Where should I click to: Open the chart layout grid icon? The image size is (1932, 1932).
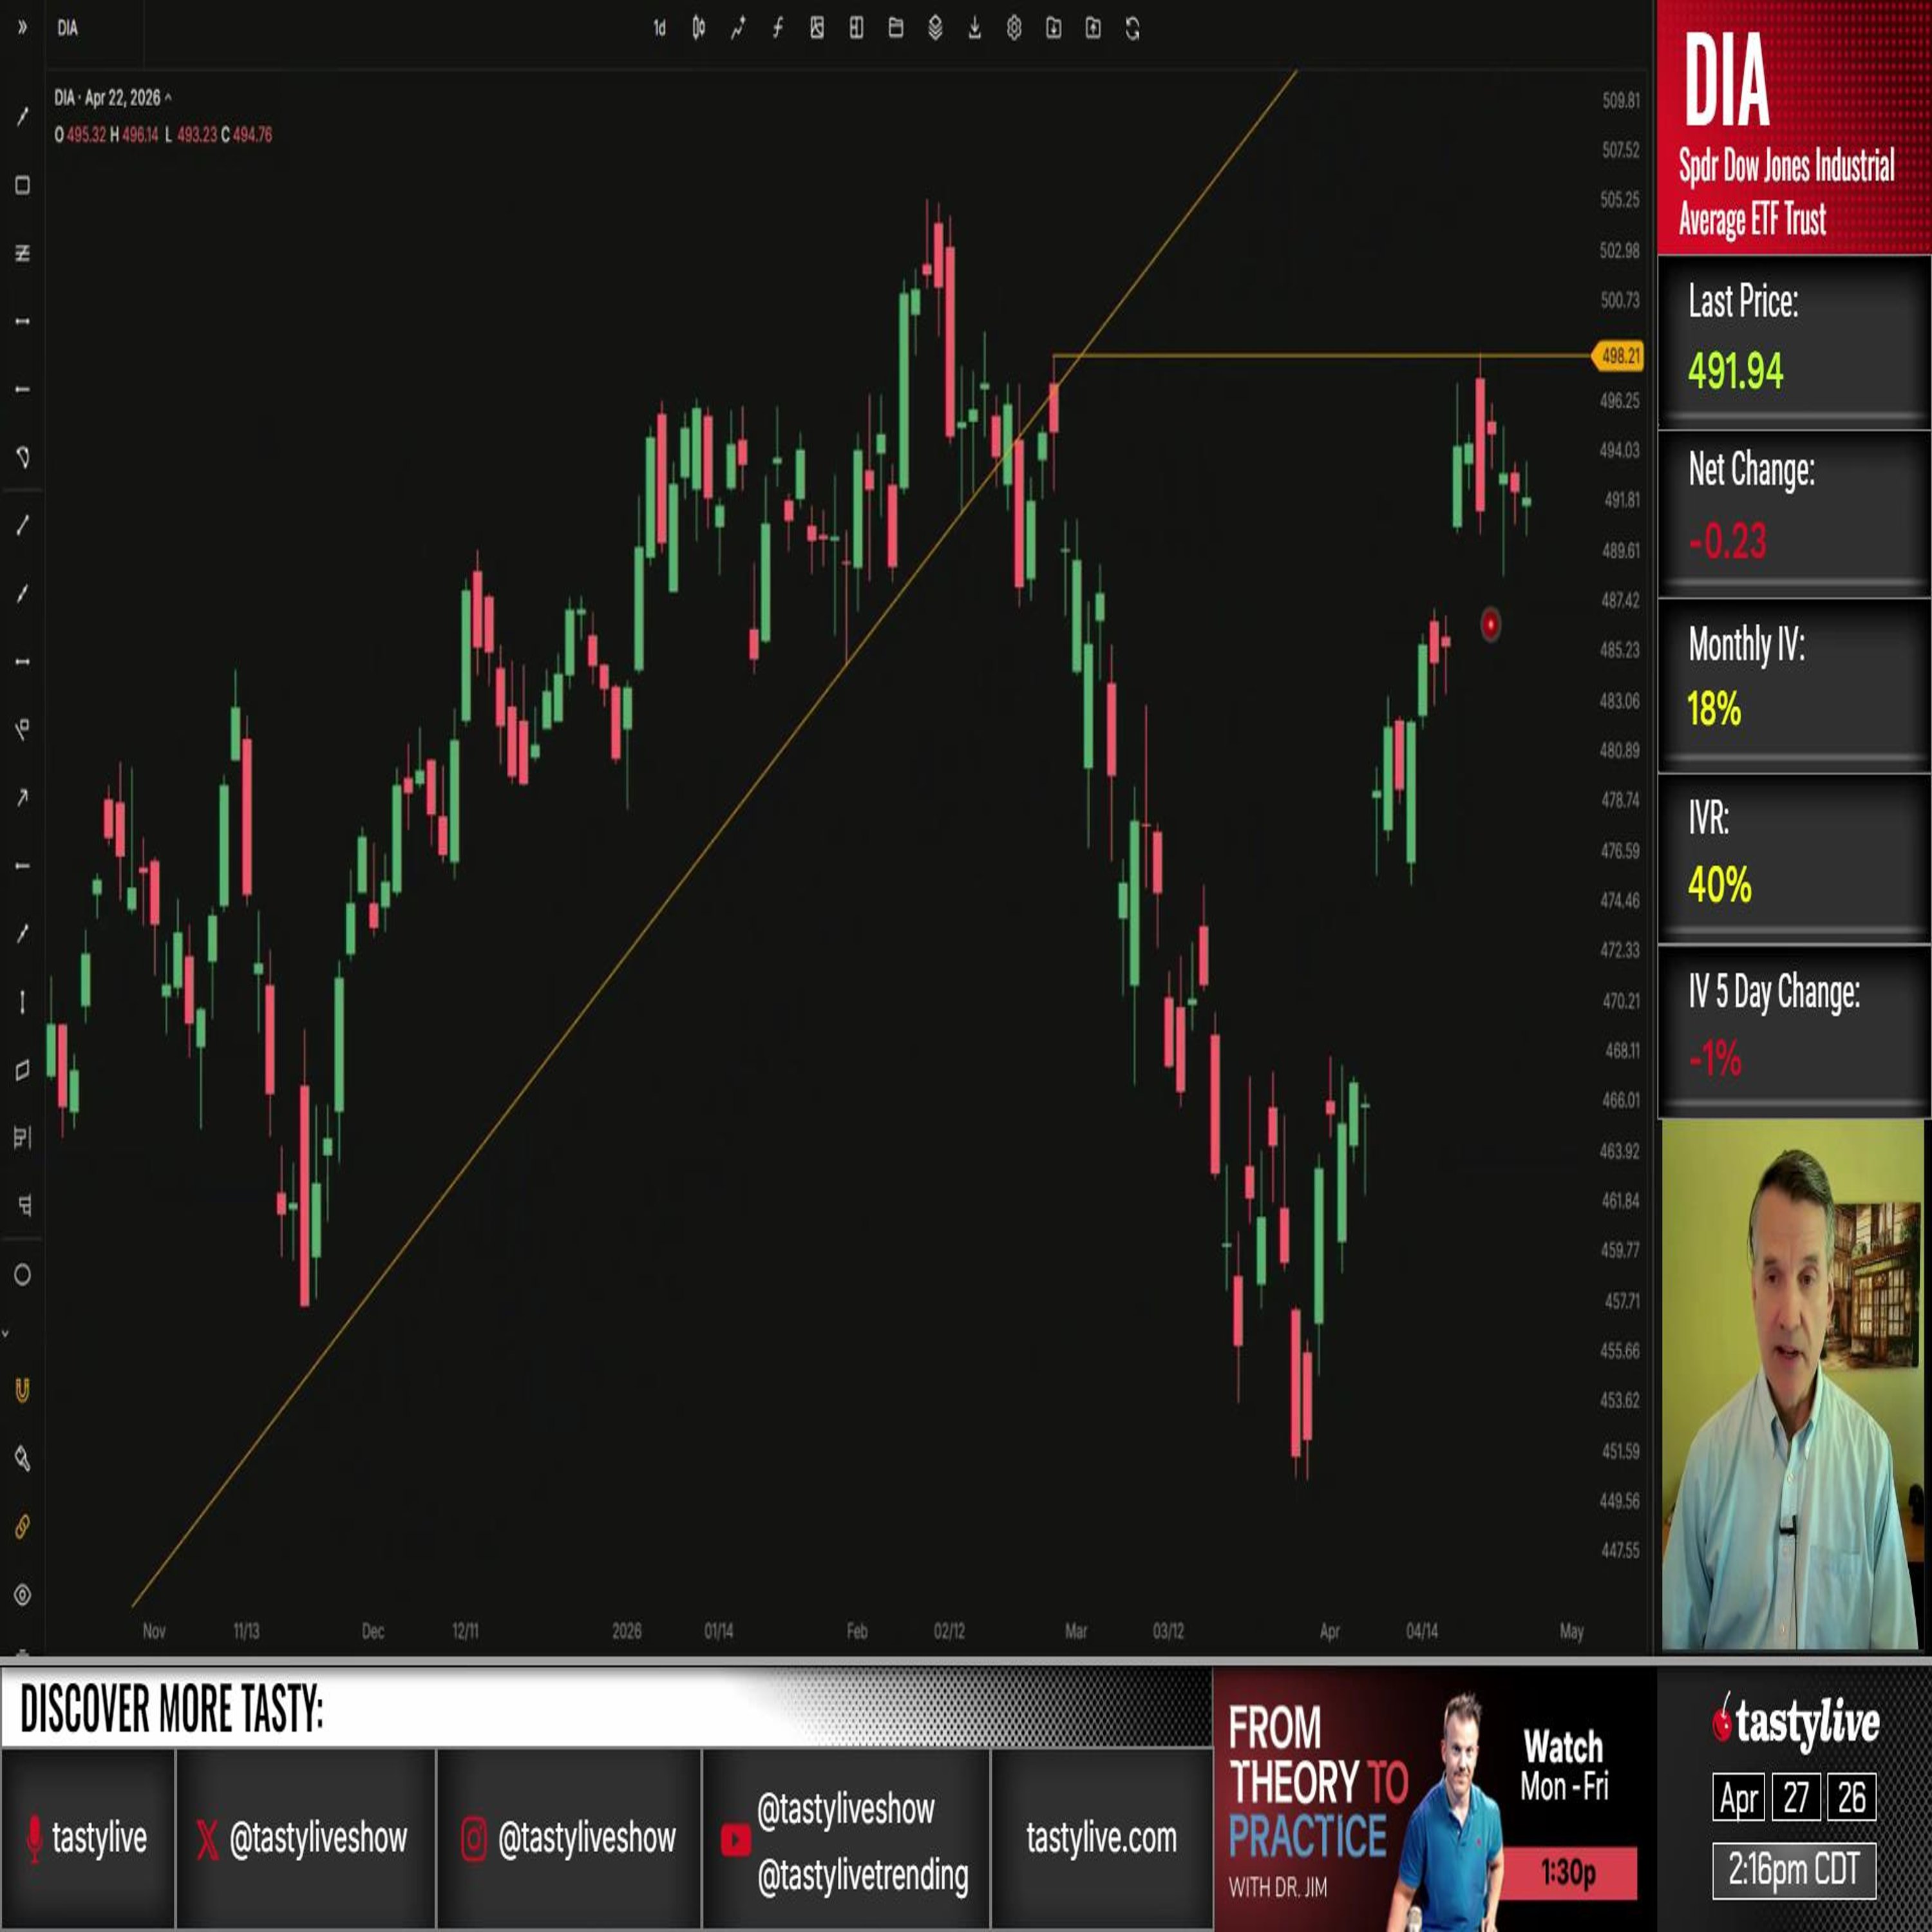point(856,29)
